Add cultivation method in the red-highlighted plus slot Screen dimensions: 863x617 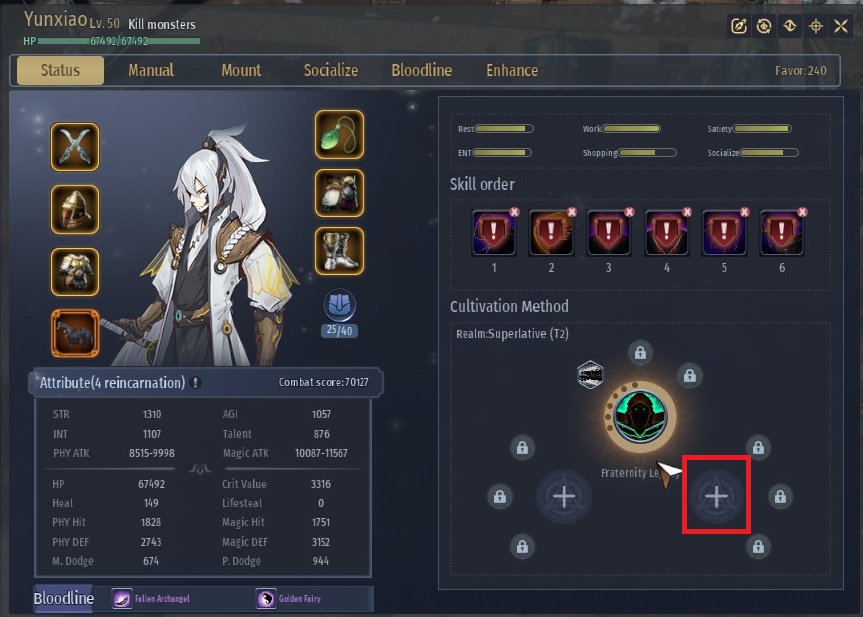[x=716, y=496]
